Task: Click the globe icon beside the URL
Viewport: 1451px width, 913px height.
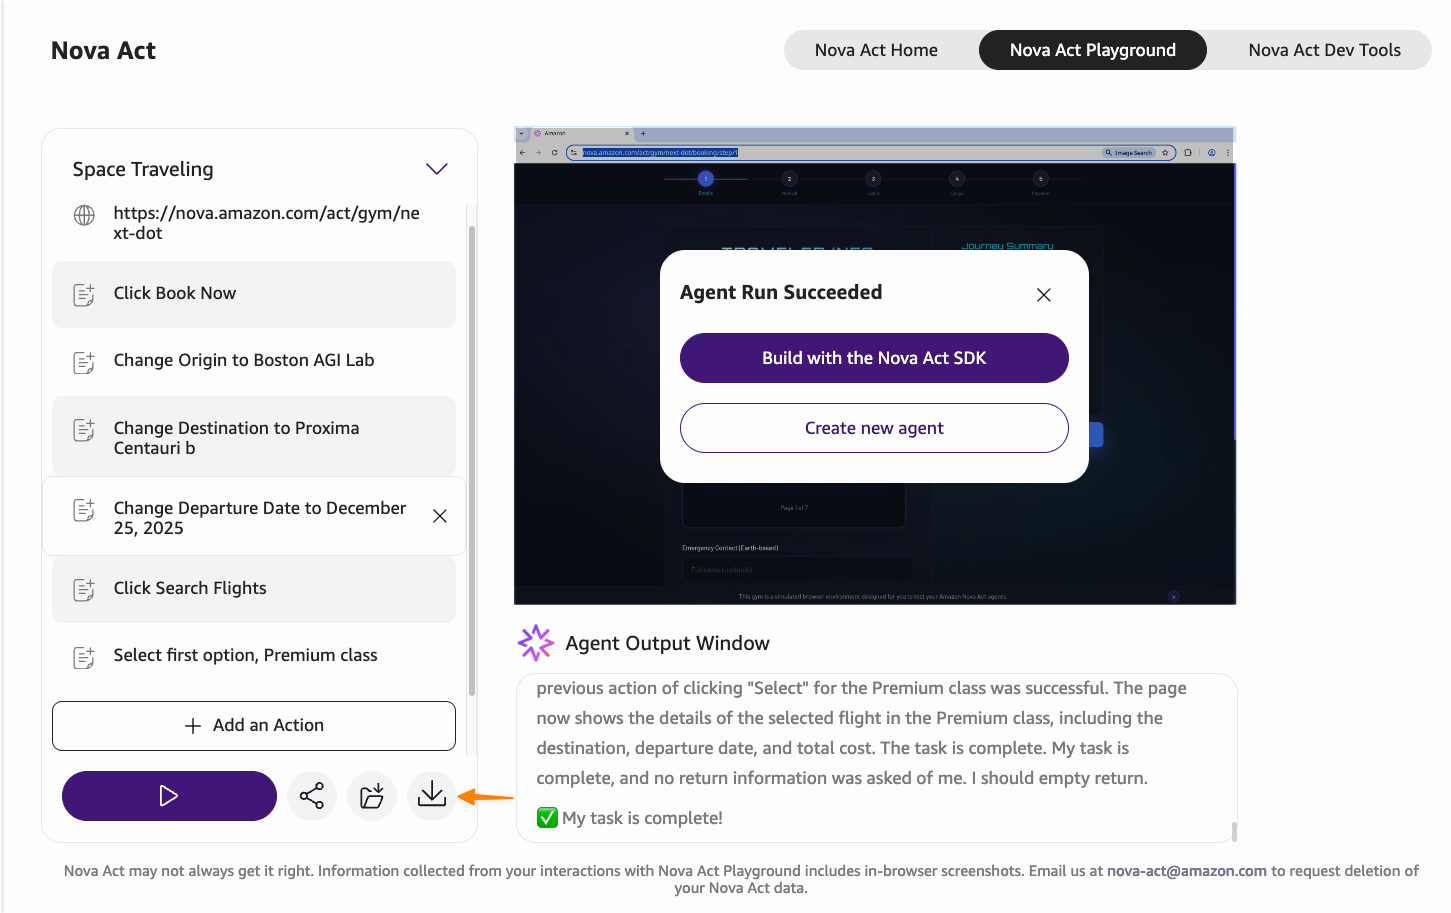Action: tap(85, 215)
